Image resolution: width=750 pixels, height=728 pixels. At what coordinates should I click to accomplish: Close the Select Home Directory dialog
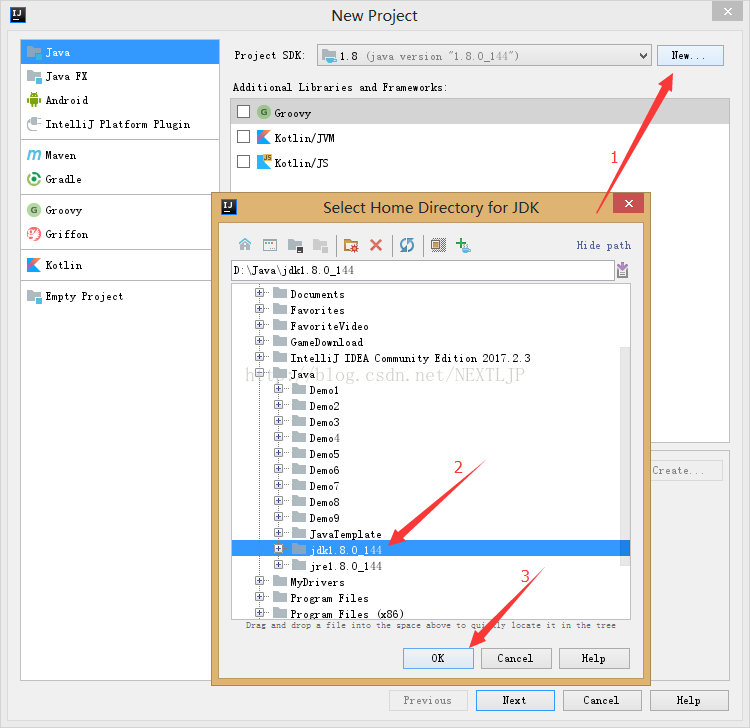click(629, 203)
